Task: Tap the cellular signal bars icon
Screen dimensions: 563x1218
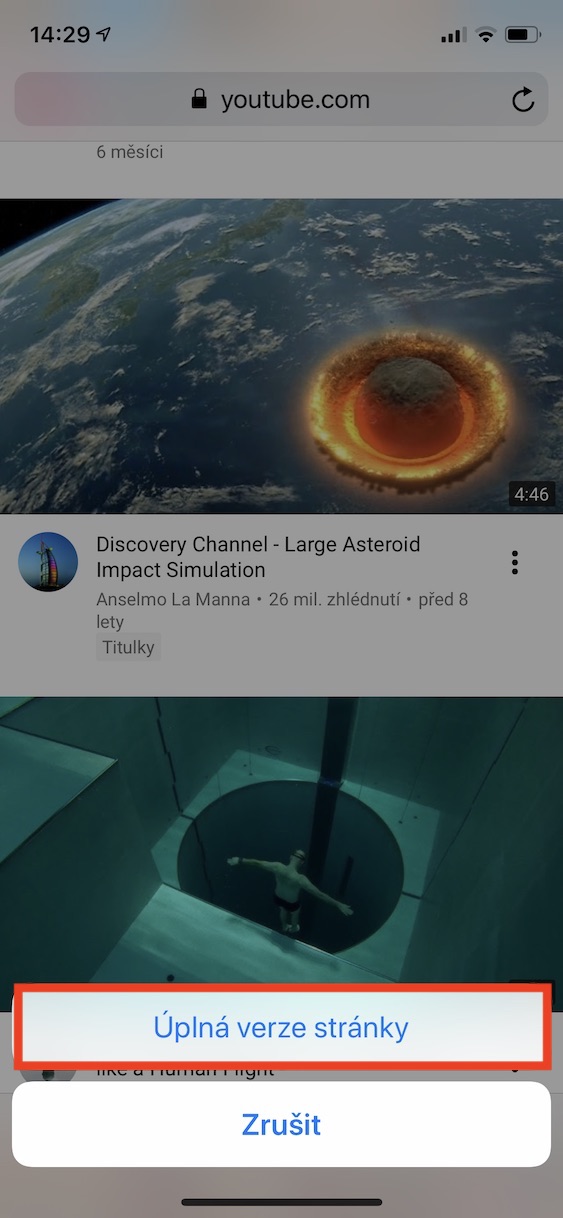Action: point(453,35)
